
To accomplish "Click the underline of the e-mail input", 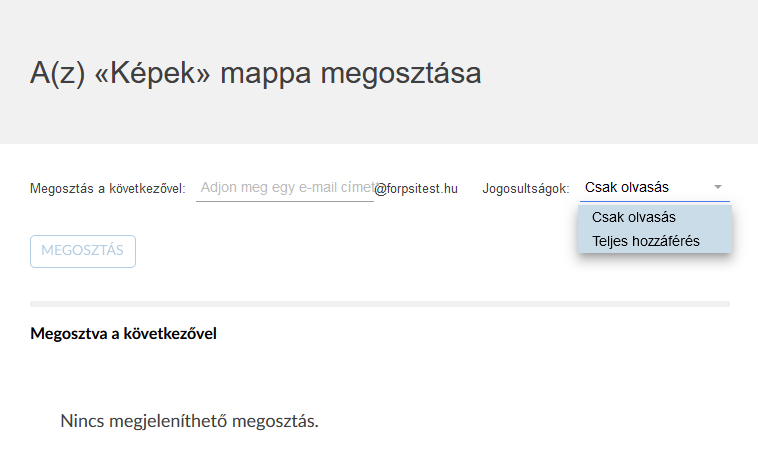I will pos(285,201).
